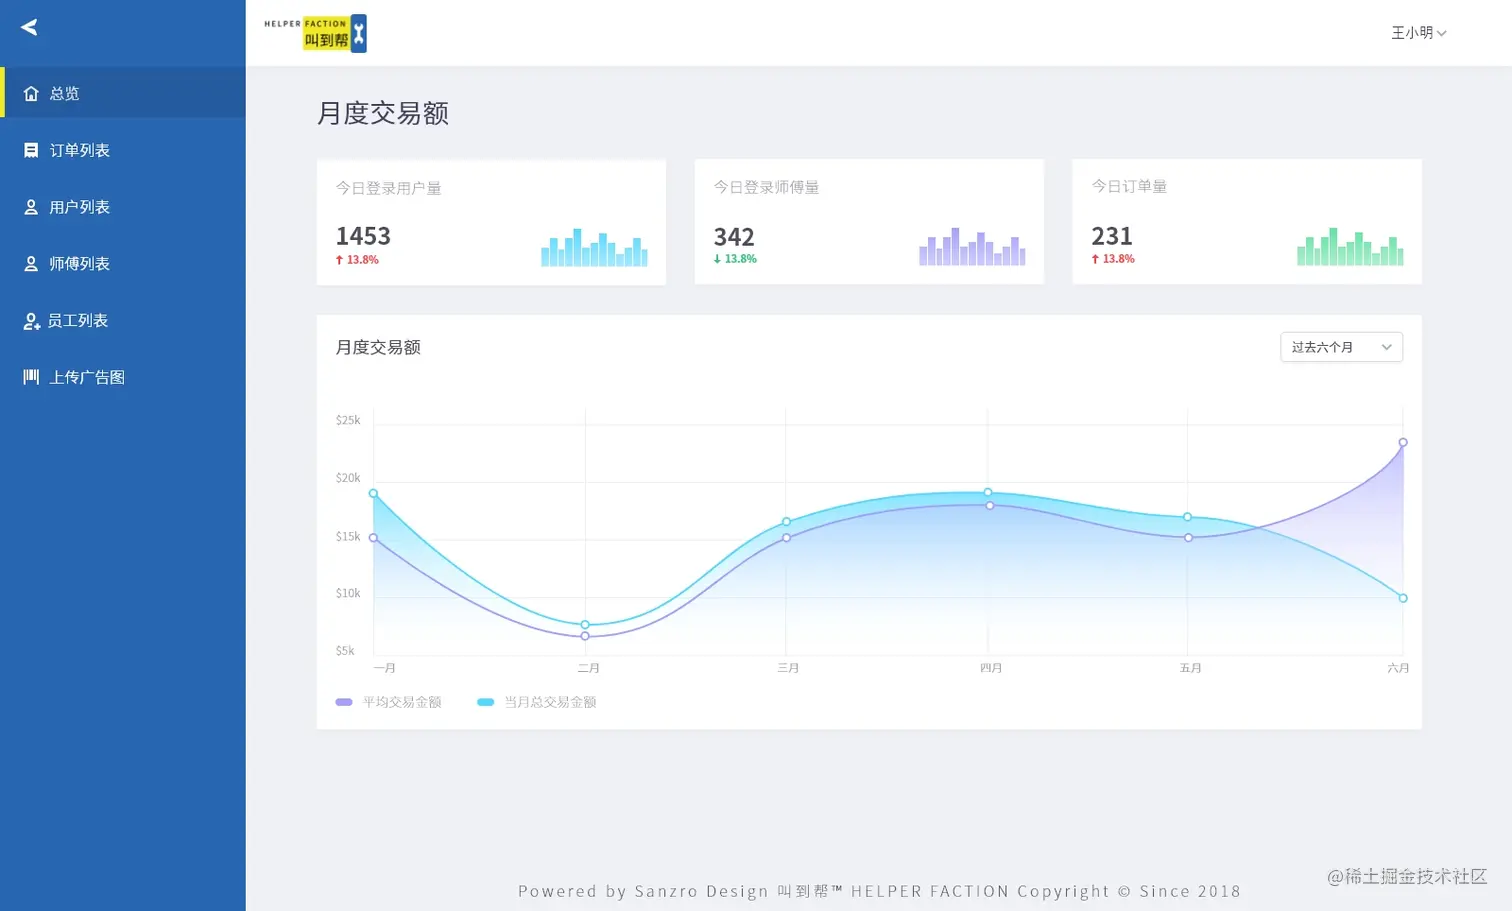Image resolution: width=1512 pixels, height=911 pixels.
Task: Open the 过去六个月 dropdown
Action: (x=1340, y=347)
